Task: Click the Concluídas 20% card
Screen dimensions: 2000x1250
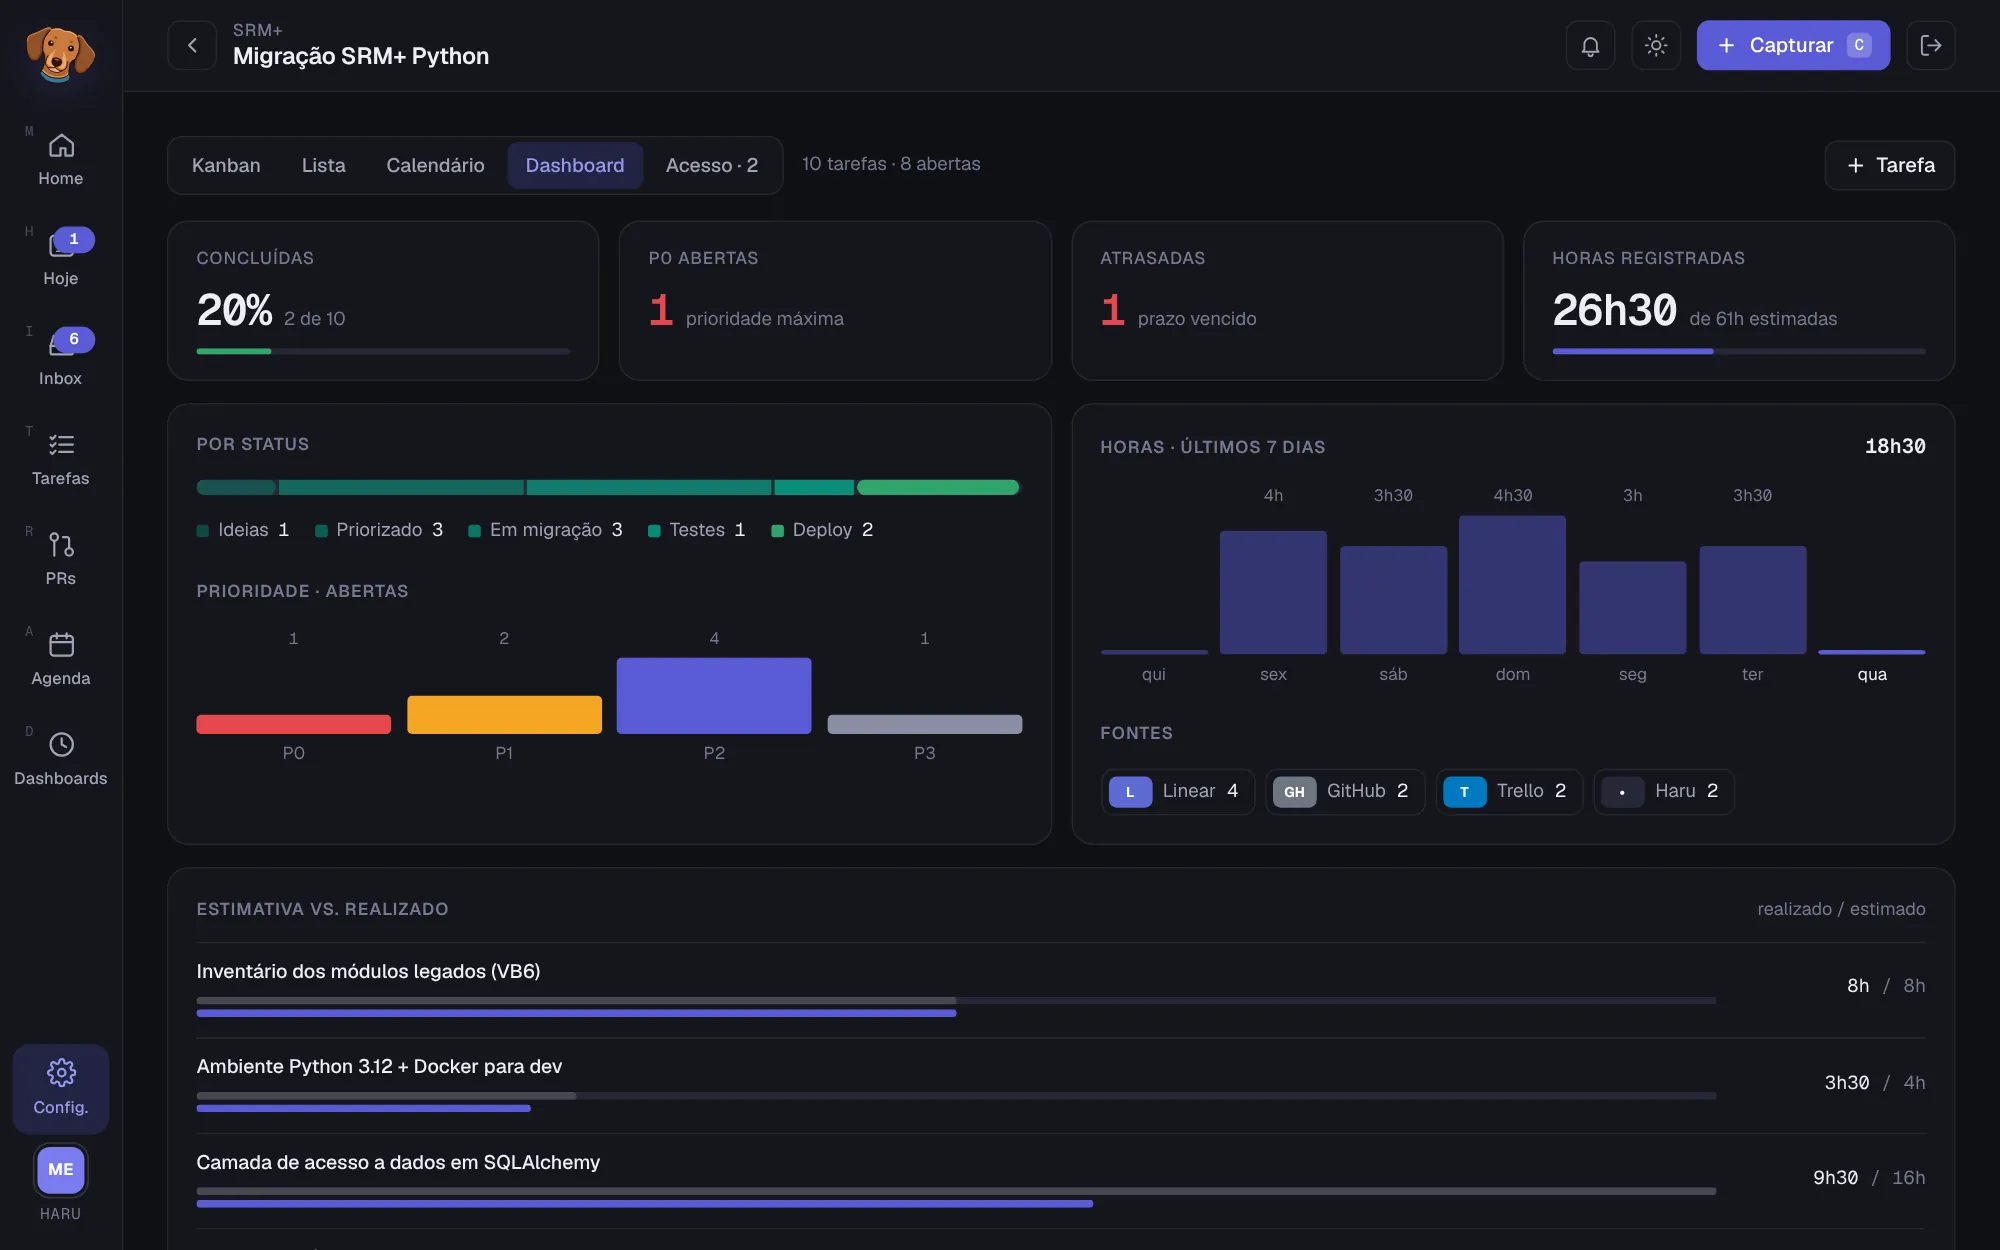Action: [x=383, y=301]
